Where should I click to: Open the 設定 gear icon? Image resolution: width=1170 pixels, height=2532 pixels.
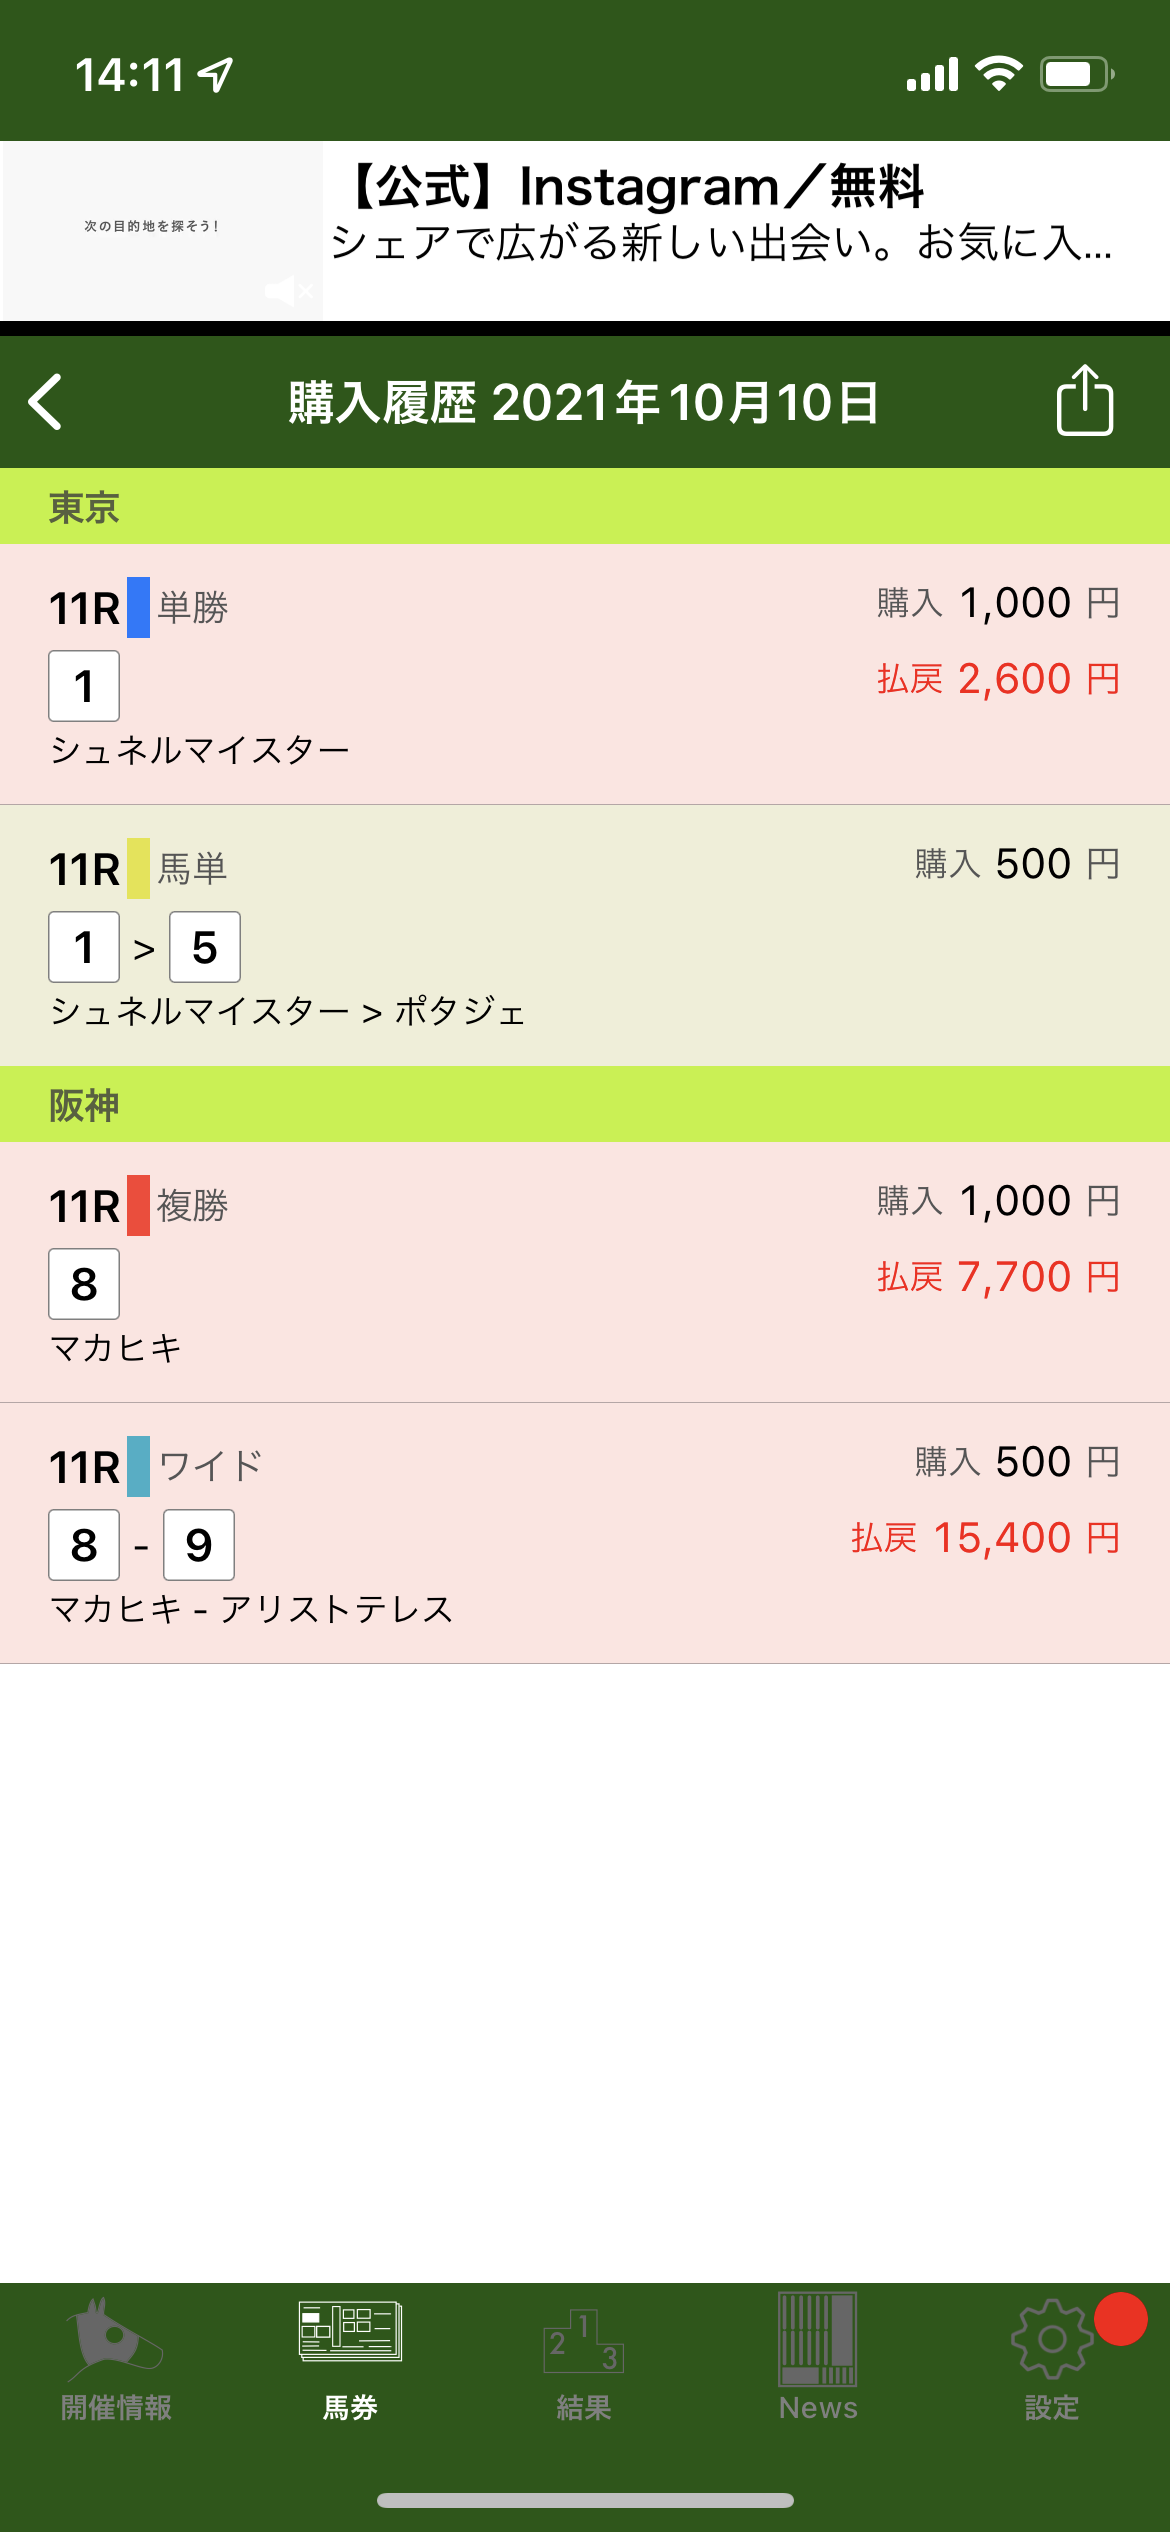point(1050,2360)
